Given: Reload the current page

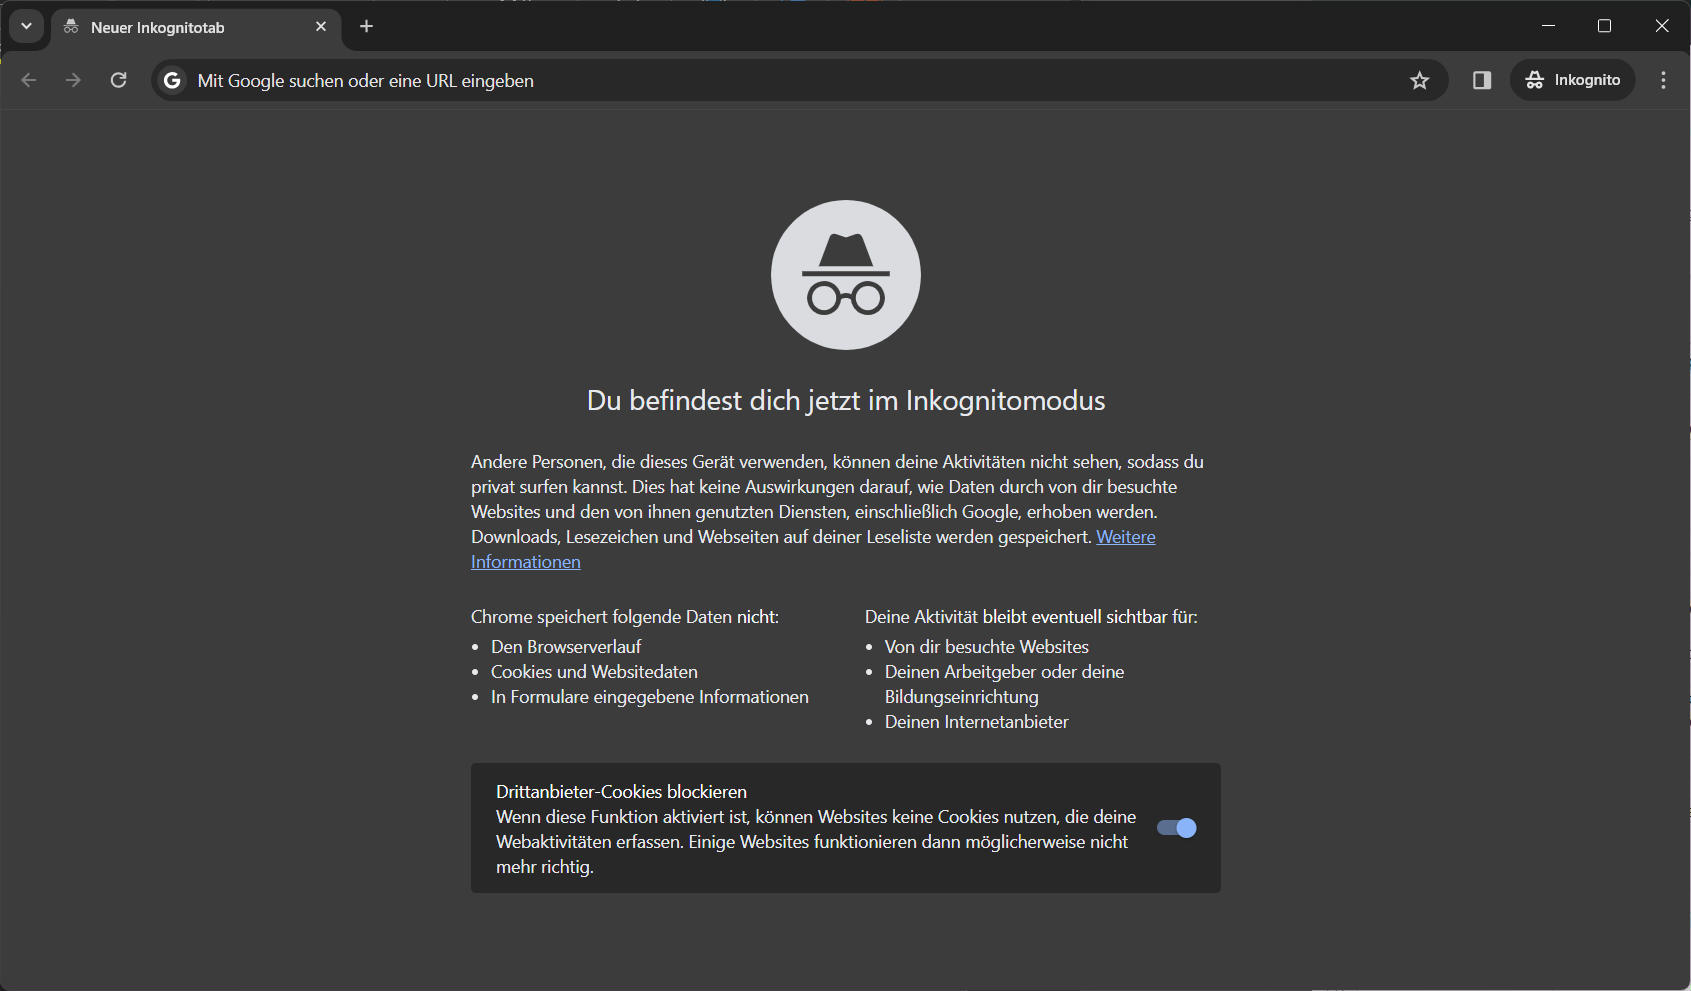Looking at the screenshot, I should [x=118, y=80].
